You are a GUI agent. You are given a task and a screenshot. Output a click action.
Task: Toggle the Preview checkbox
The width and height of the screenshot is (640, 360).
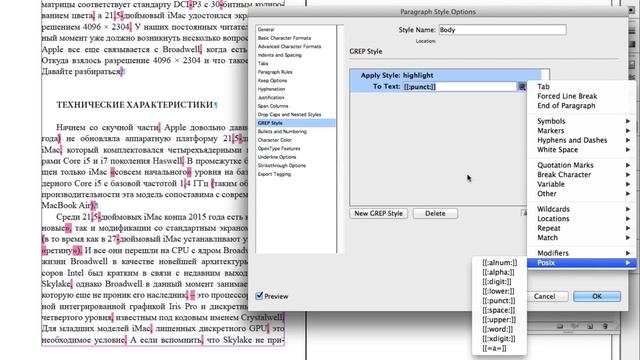[259, 296]
